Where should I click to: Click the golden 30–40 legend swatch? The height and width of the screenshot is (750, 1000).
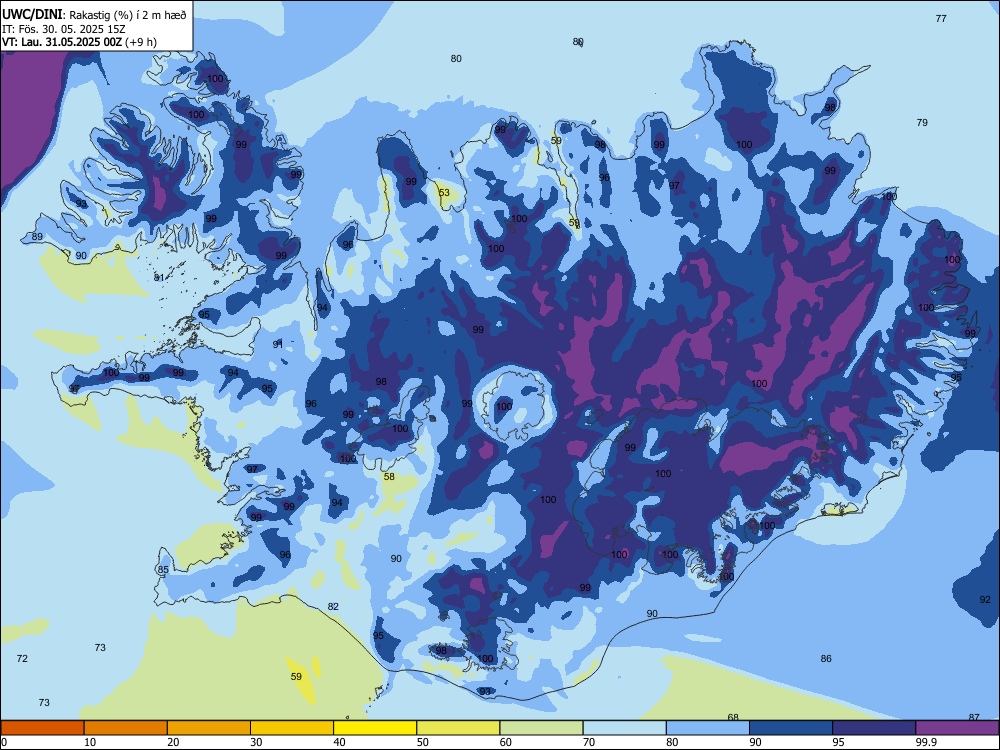[292, 728]
